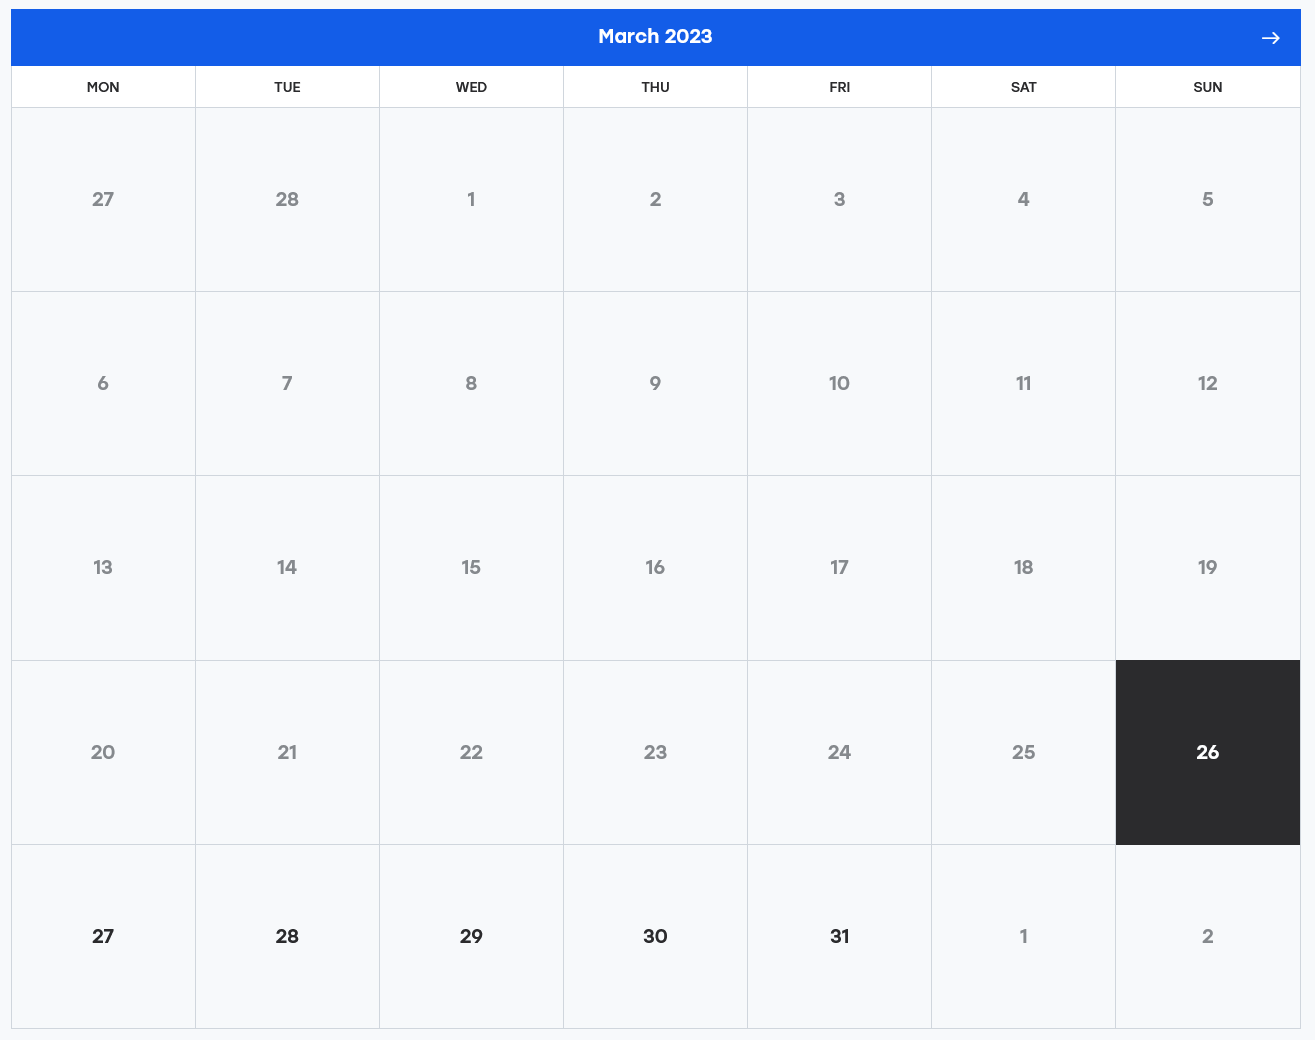Select March 1 in the first row
The width and height of the screenshot is (1315, 1040).
(471, 199)
